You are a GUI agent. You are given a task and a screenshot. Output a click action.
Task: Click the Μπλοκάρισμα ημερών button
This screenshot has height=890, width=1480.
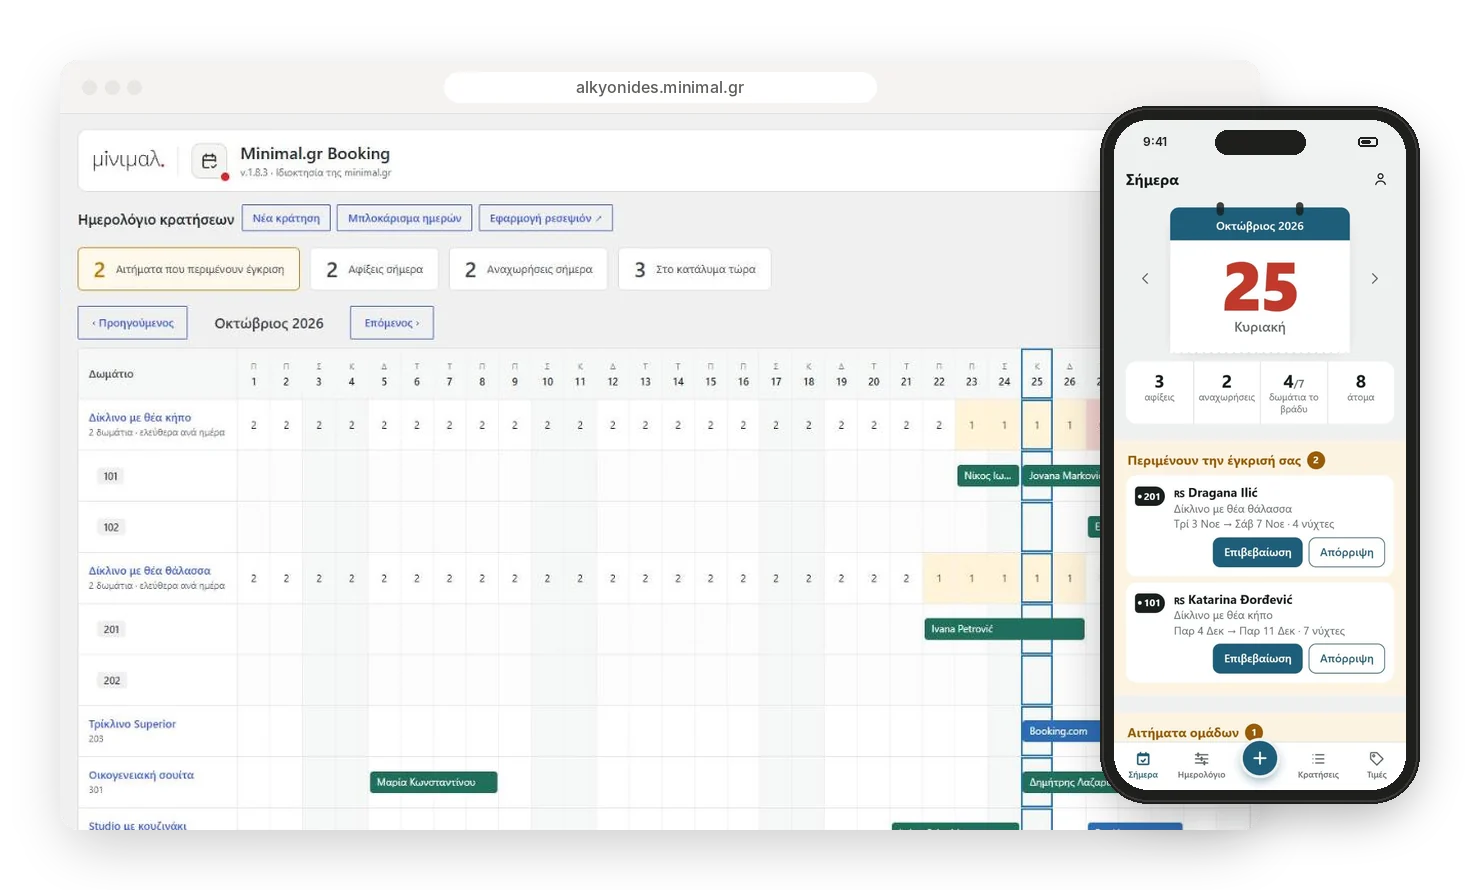tap(405, 218)
